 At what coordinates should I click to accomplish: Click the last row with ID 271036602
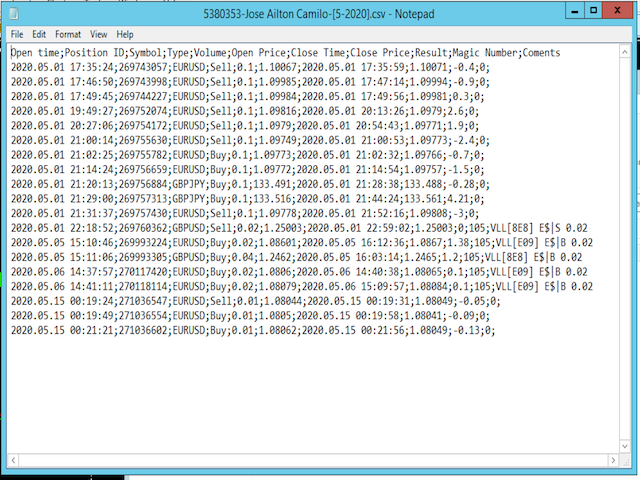(253, 331)
